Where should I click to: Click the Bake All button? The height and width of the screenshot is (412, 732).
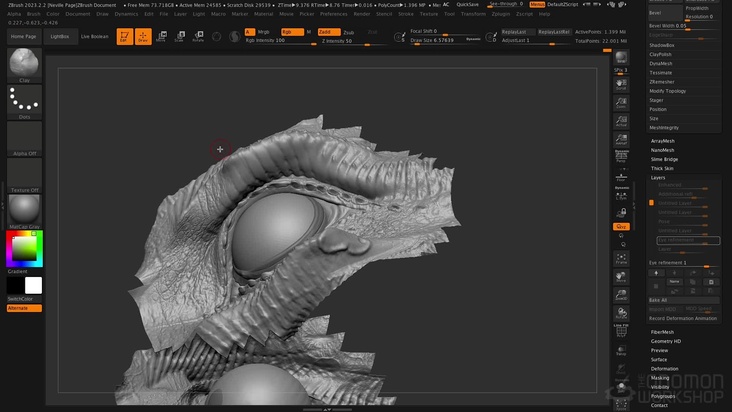tap(658, 300)
